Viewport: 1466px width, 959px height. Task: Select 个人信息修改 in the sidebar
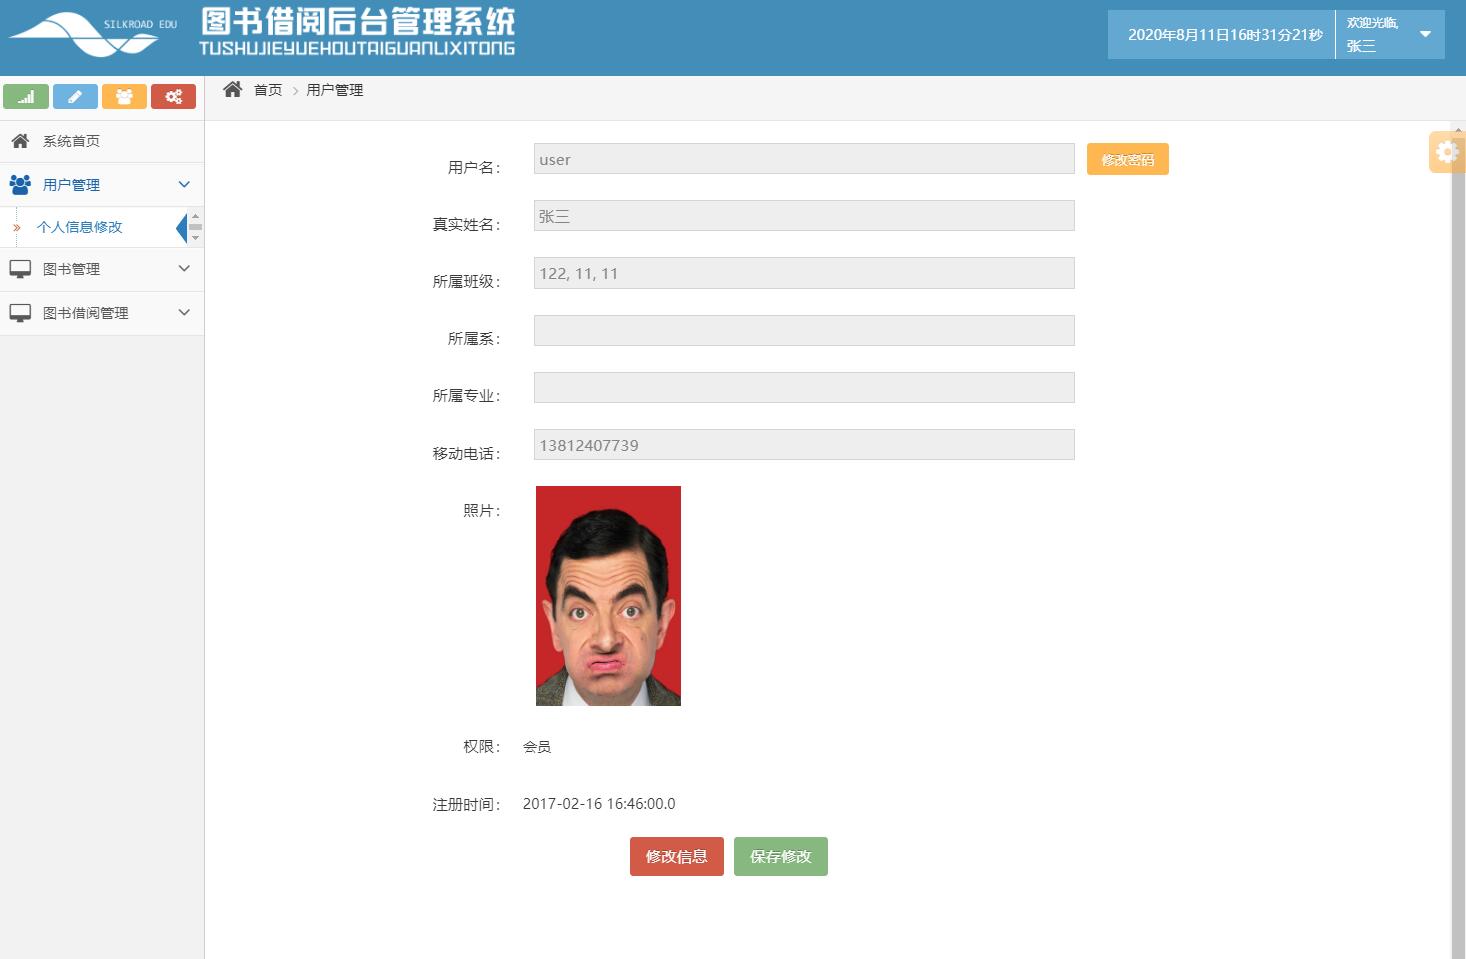point(79,227)
